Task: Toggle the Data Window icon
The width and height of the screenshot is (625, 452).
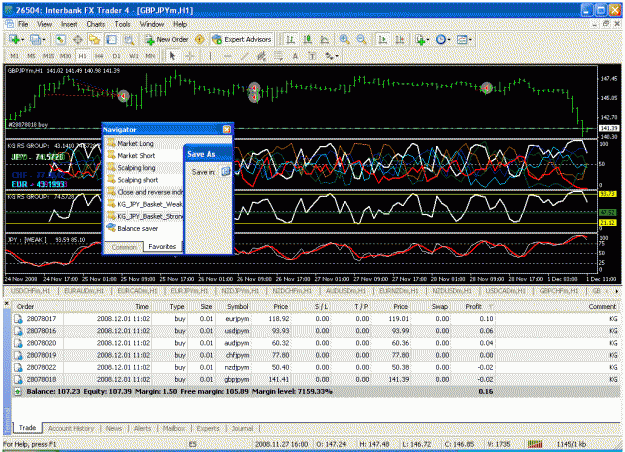Action: (x=78, y=39)
